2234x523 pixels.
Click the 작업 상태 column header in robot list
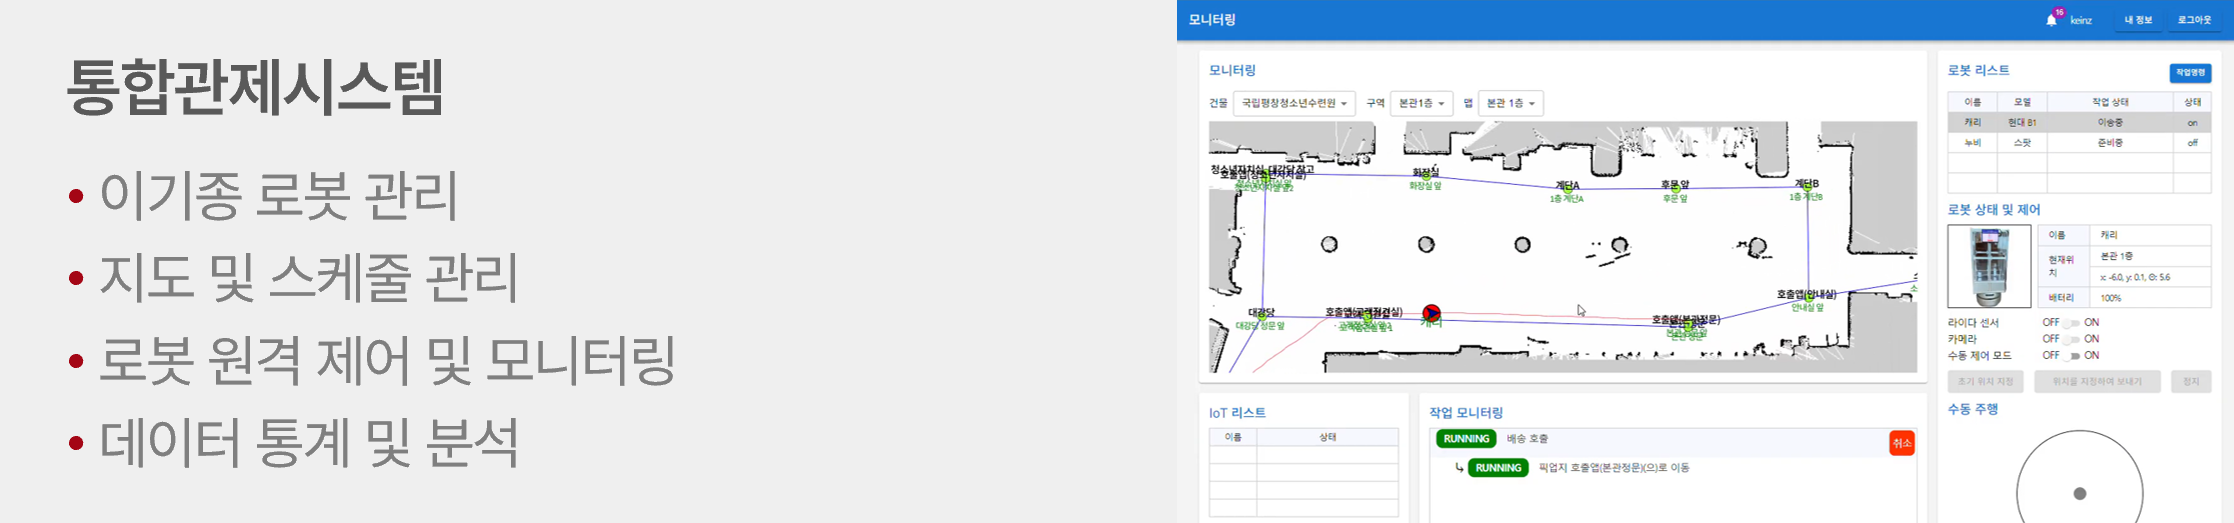(x=2110, y=102)
